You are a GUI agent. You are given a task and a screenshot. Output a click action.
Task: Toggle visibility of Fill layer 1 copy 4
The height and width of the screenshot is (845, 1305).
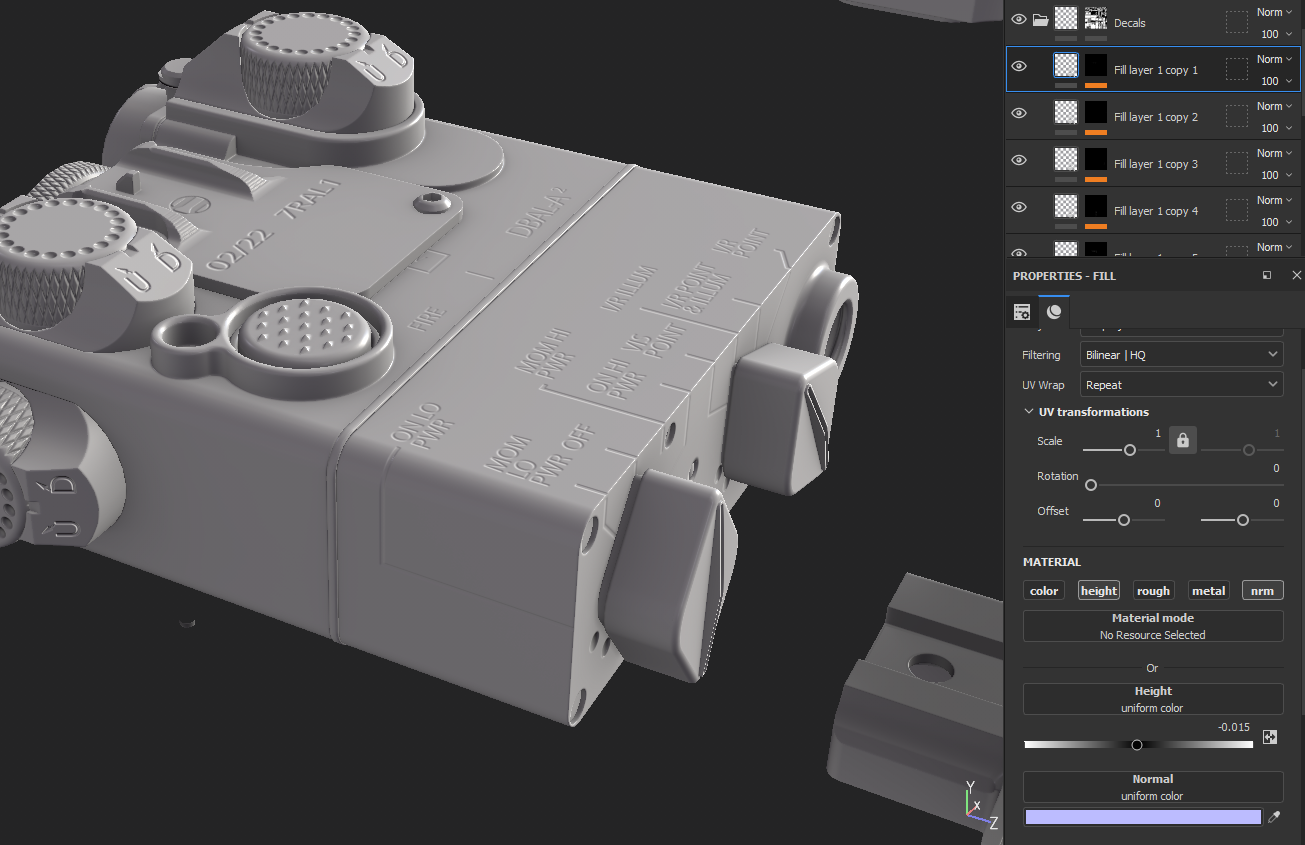1019,207
